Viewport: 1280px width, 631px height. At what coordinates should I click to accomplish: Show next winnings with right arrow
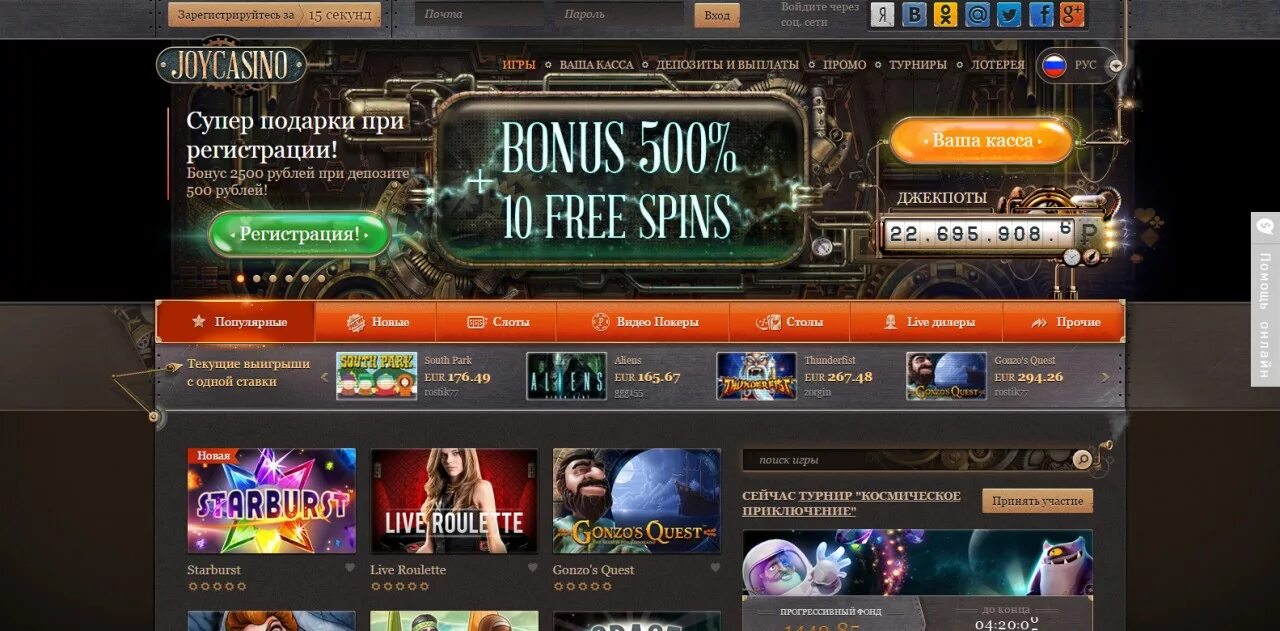pos(1105,377)
